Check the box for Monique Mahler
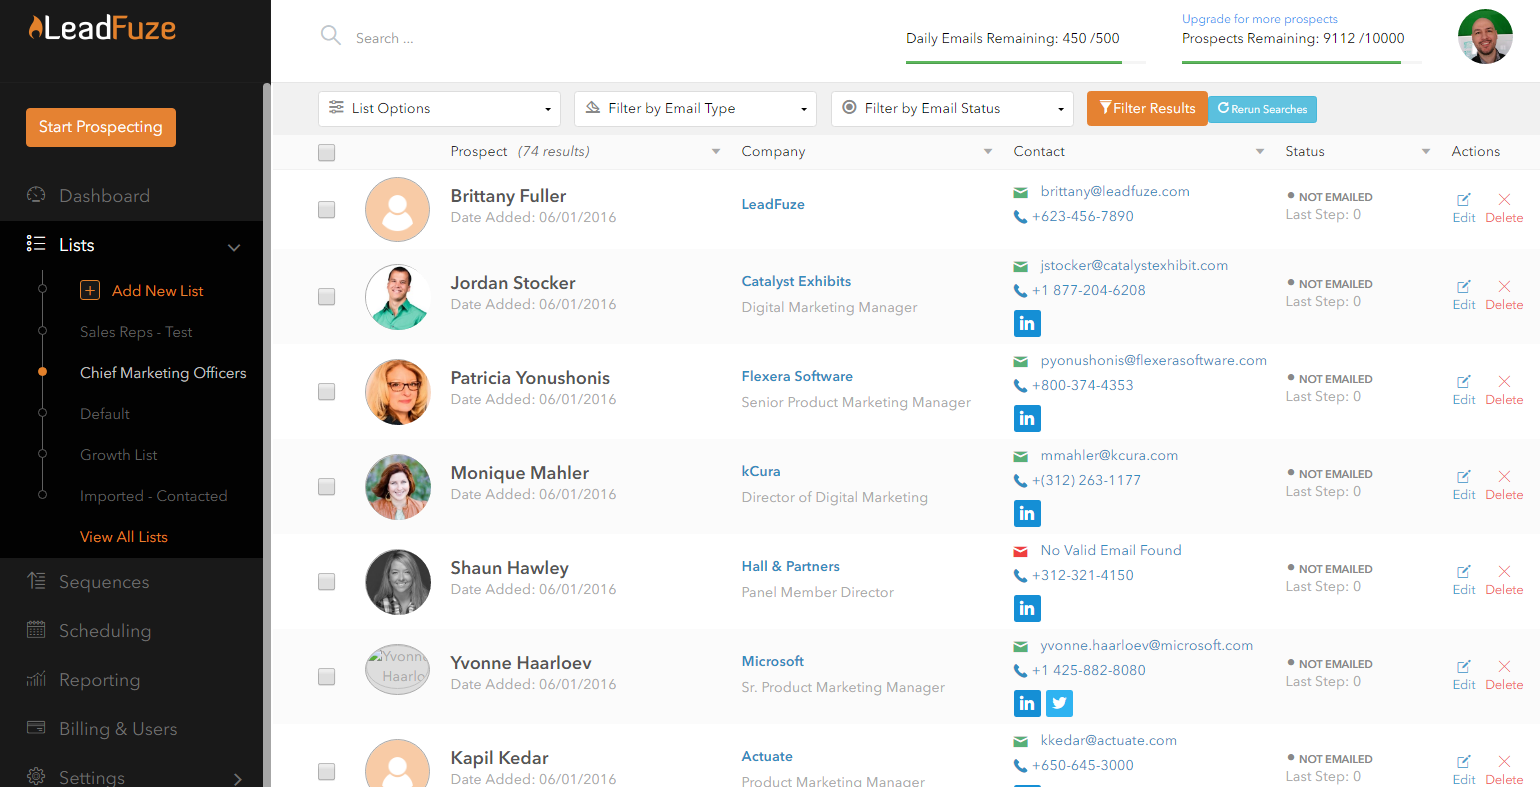The image size is (1540, 787). pyautogui.click(x=326, y=486)
